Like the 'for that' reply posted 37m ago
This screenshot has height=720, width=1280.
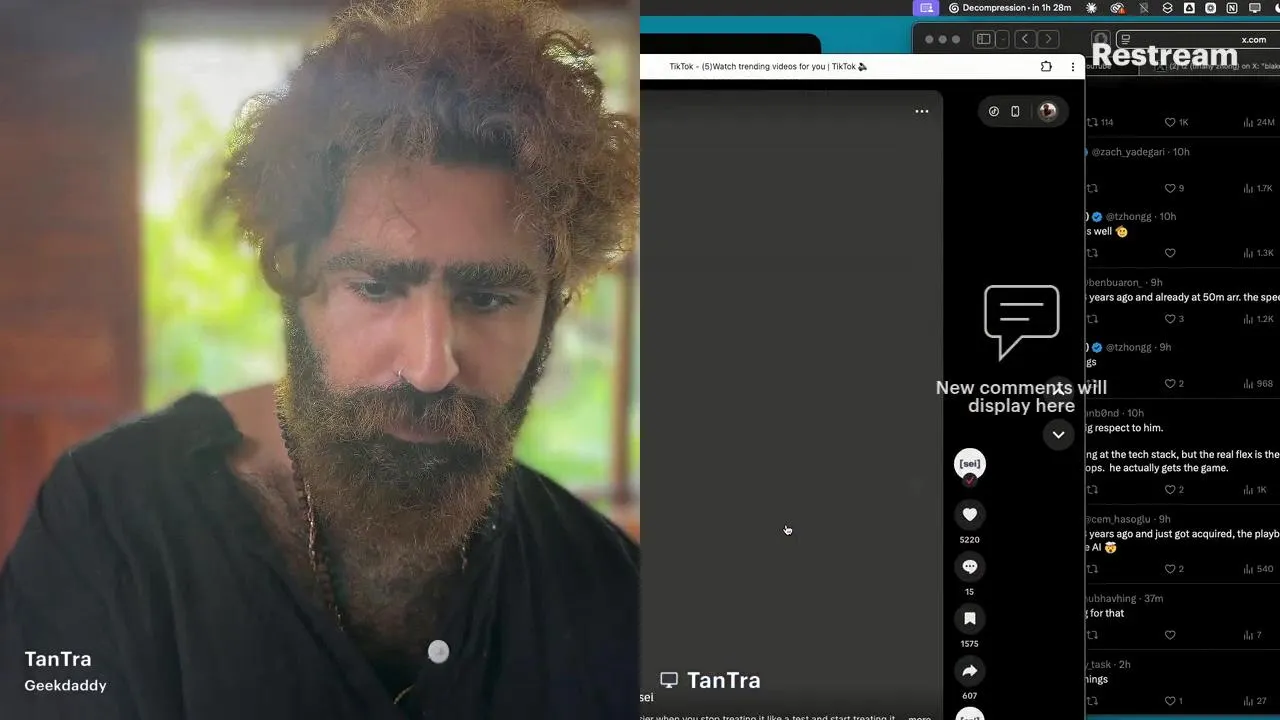point(1170,635)
